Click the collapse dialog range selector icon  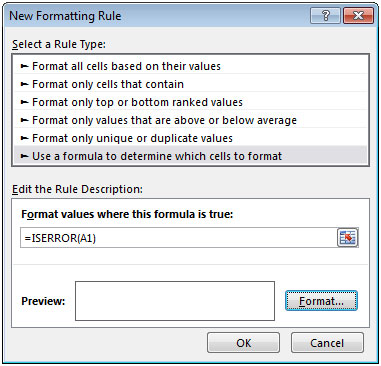(x=347, y=238)
